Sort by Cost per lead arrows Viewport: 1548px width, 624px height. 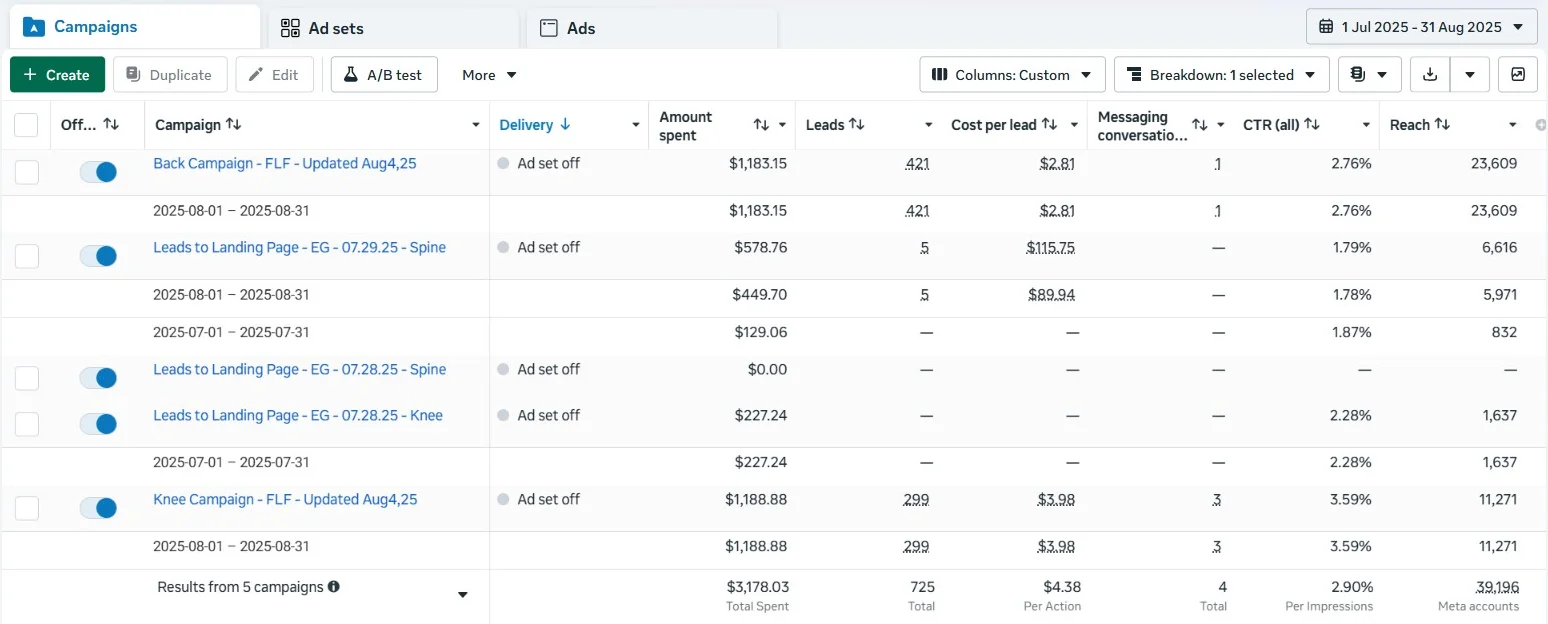coord(1049,124)
